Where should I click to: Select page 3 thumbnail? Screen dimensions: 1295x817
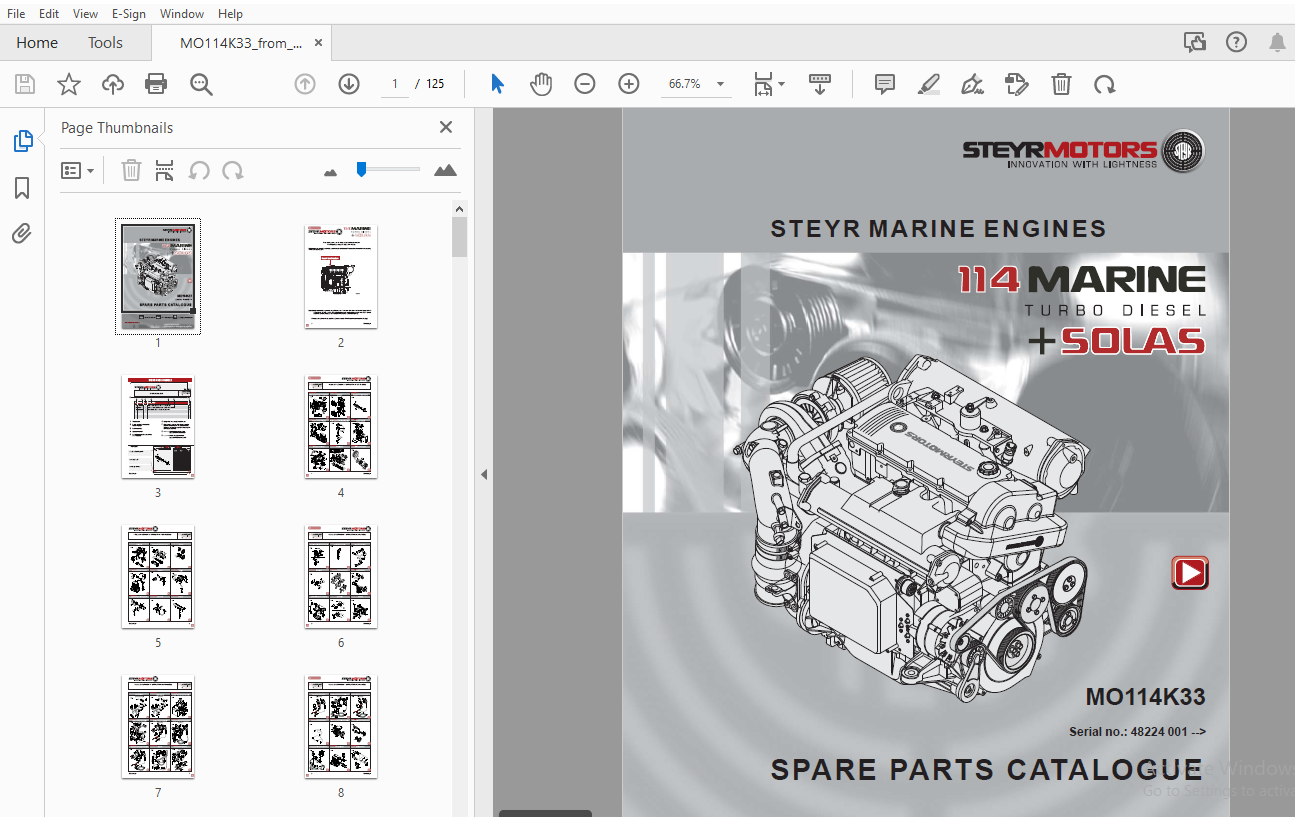(x=158, y=426)
